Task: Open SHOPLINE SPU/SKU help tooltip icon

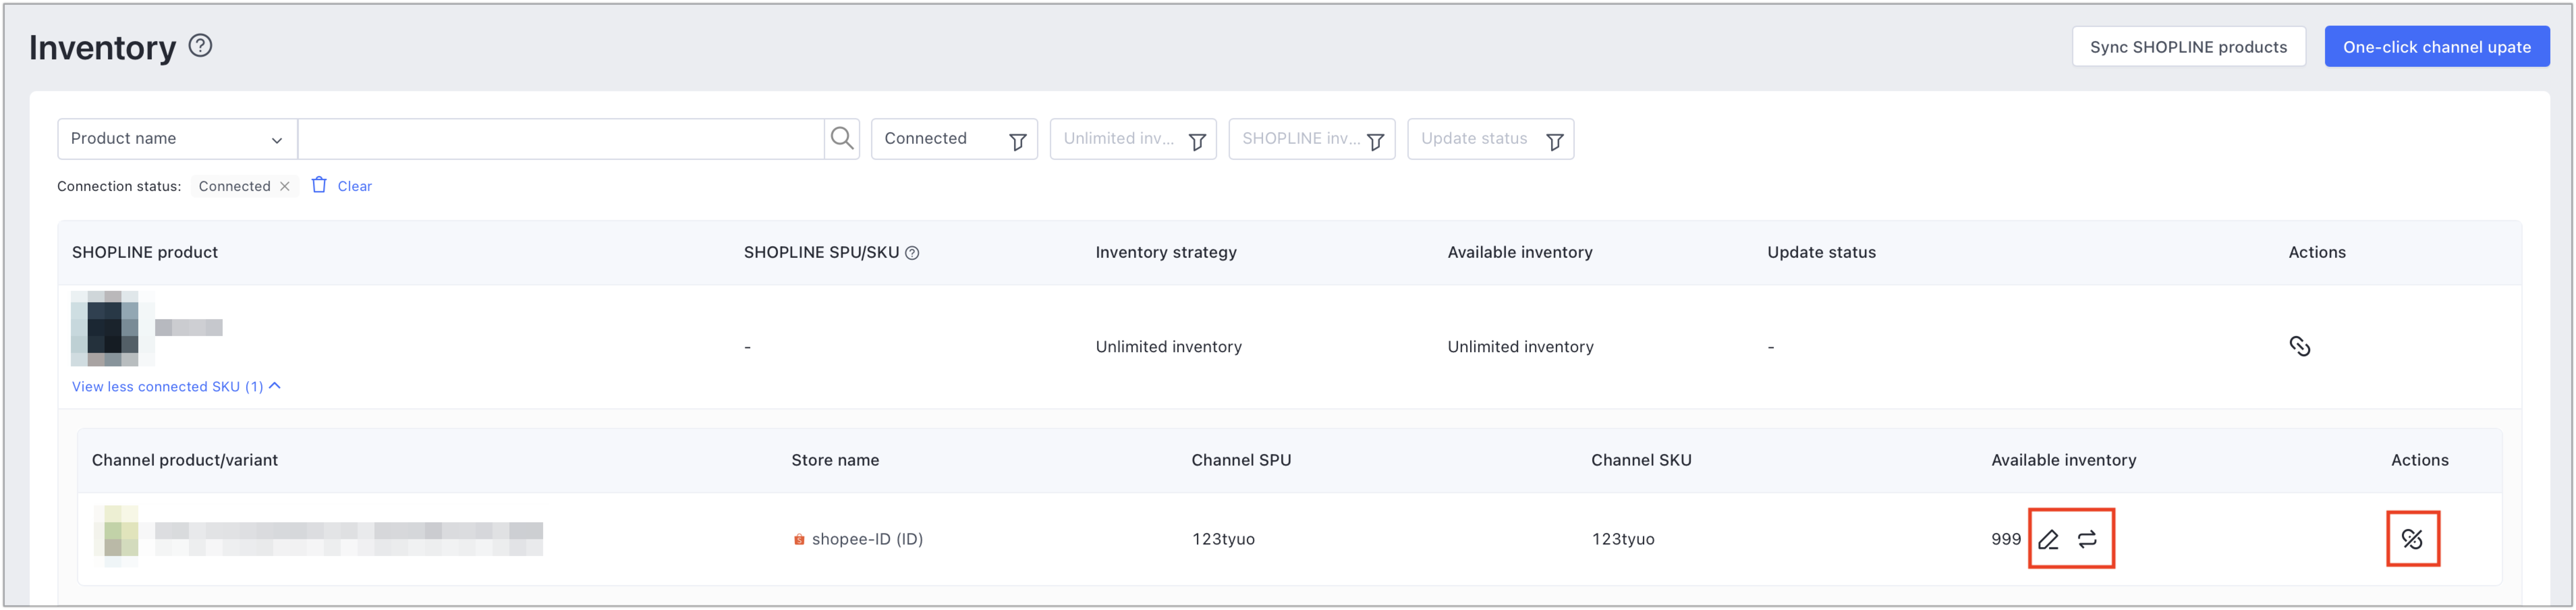Action: (x=912, y=253)
